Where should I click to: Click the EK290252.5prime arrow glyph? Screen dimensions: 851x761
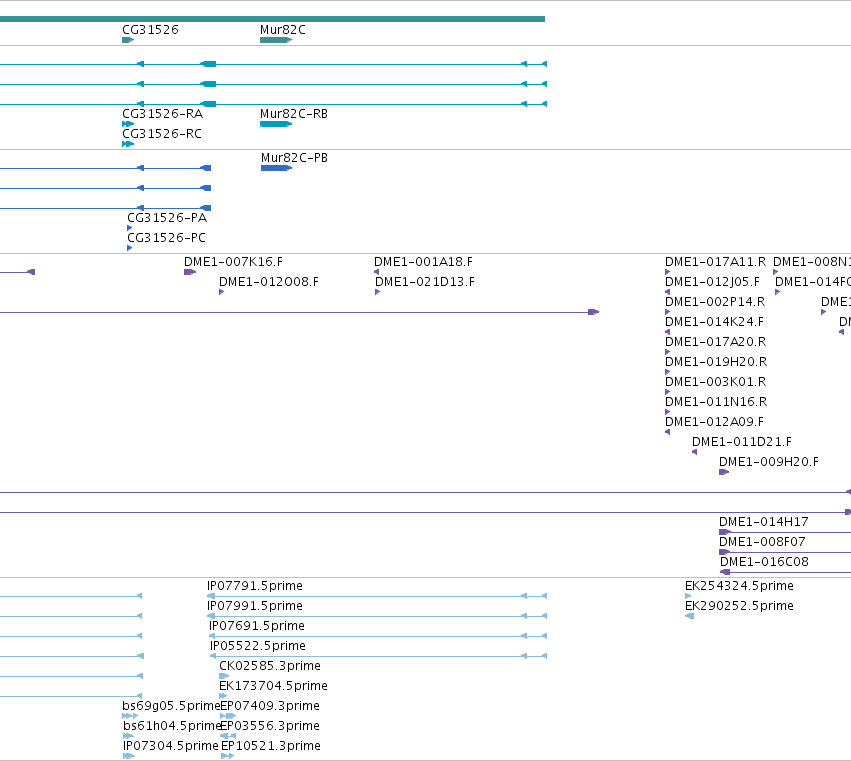690,617
